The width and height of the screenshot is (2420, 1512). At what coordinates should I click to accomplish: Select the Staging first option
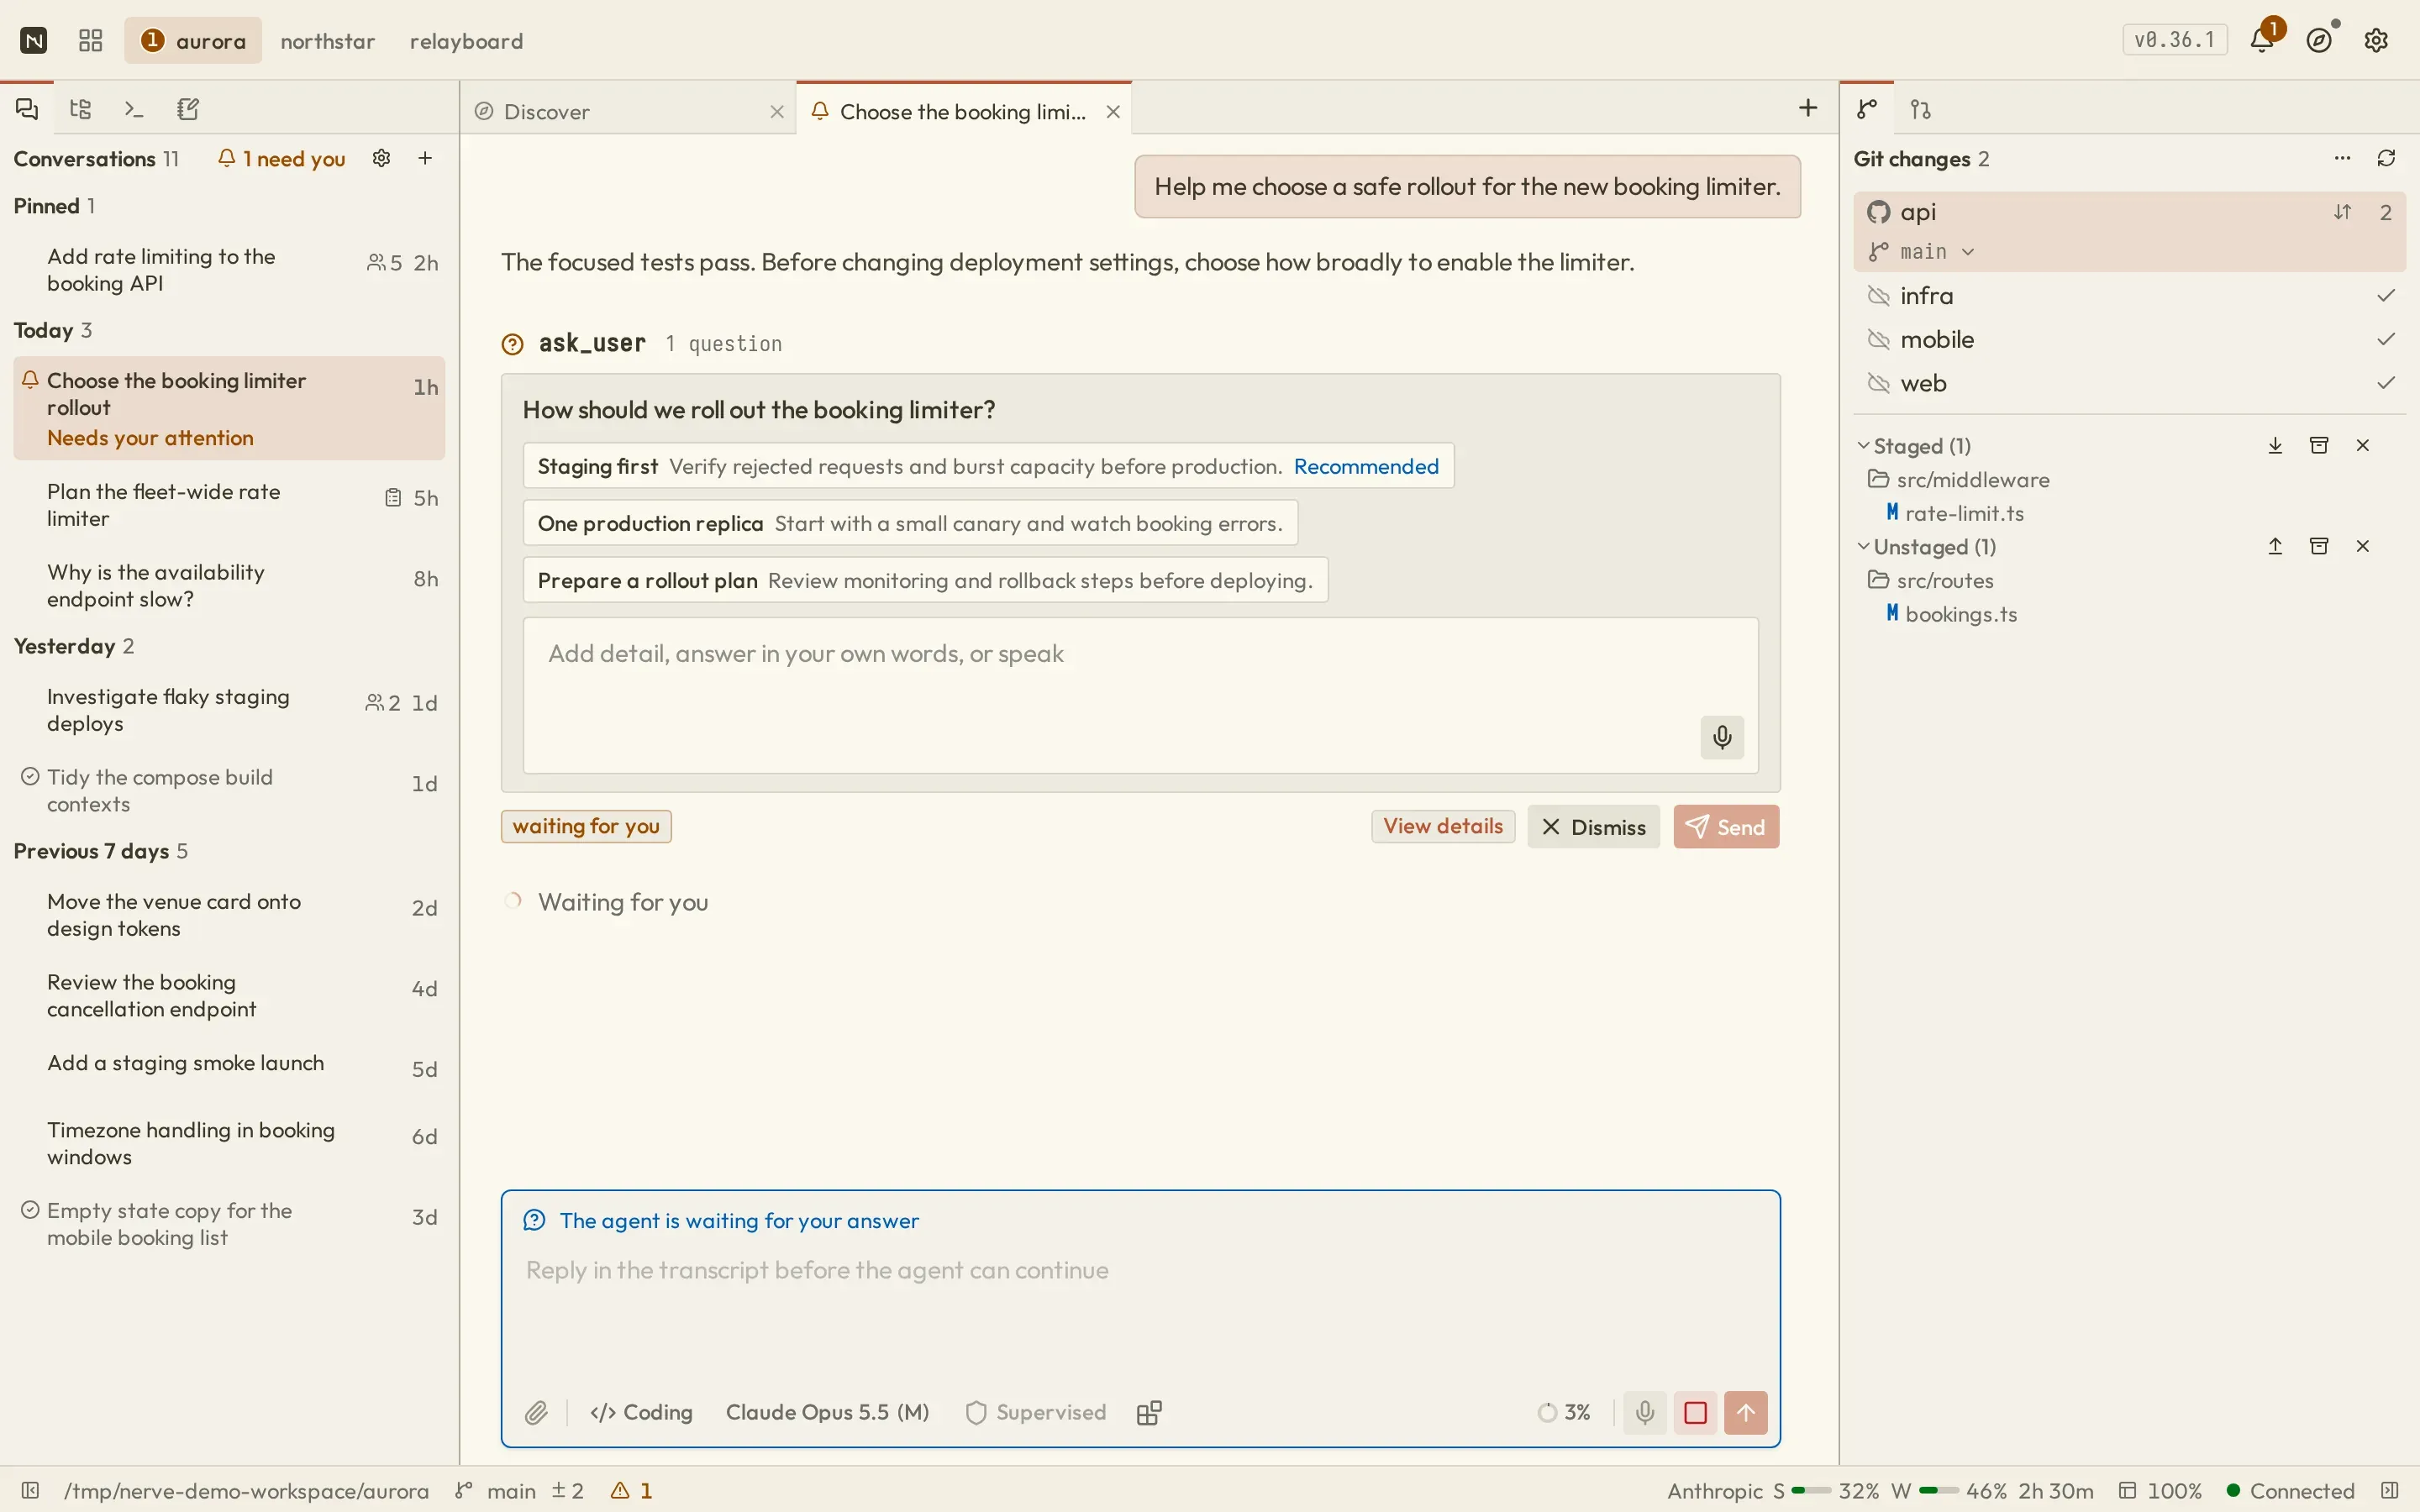988,466
